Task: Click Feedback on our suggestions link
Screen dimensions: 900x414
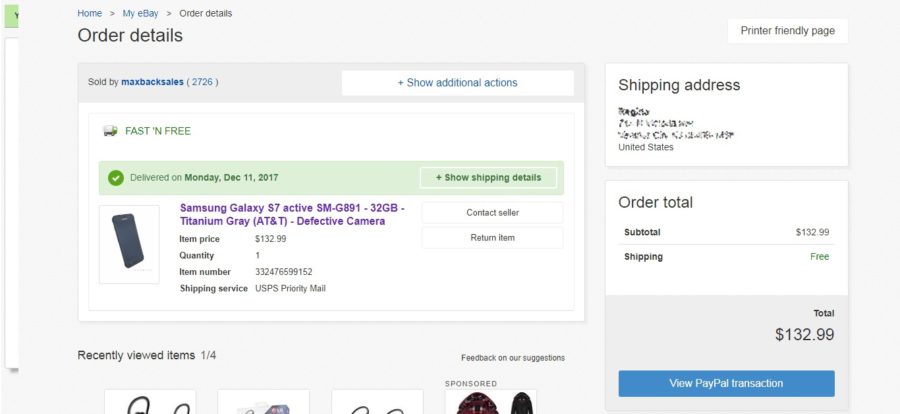Action: pos(512,358)
